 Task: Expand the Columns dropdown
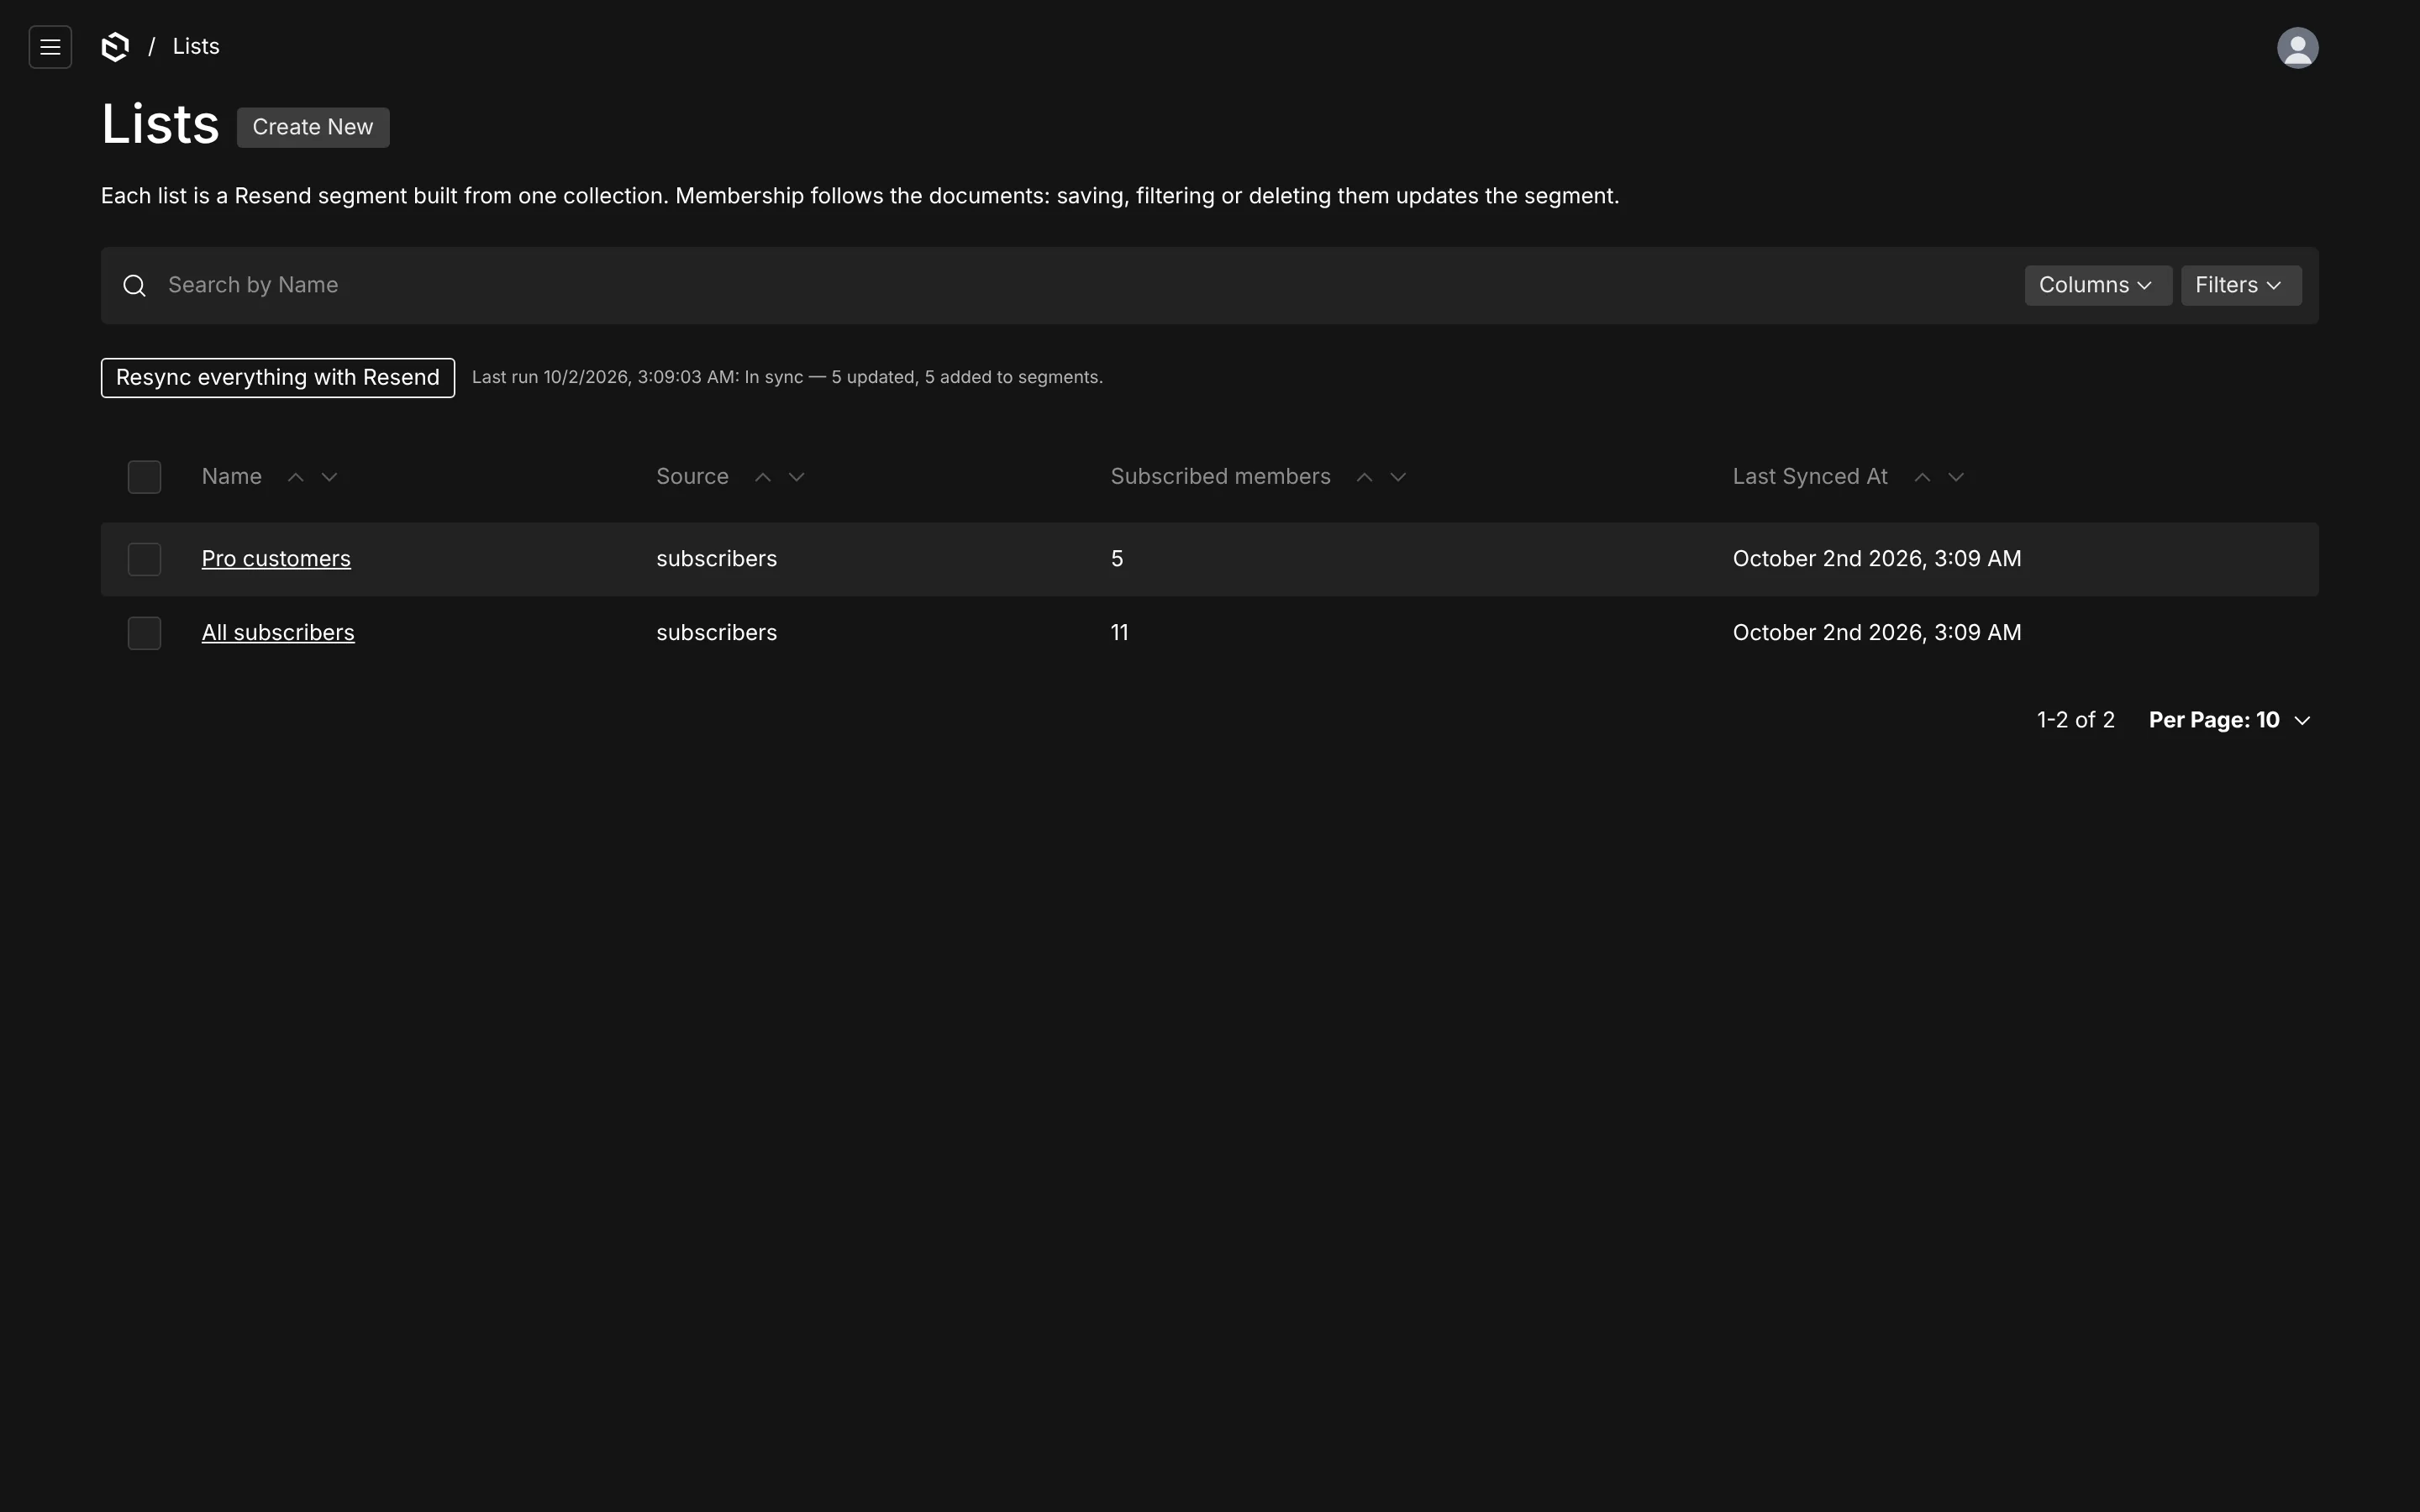tap(2097, 285)
